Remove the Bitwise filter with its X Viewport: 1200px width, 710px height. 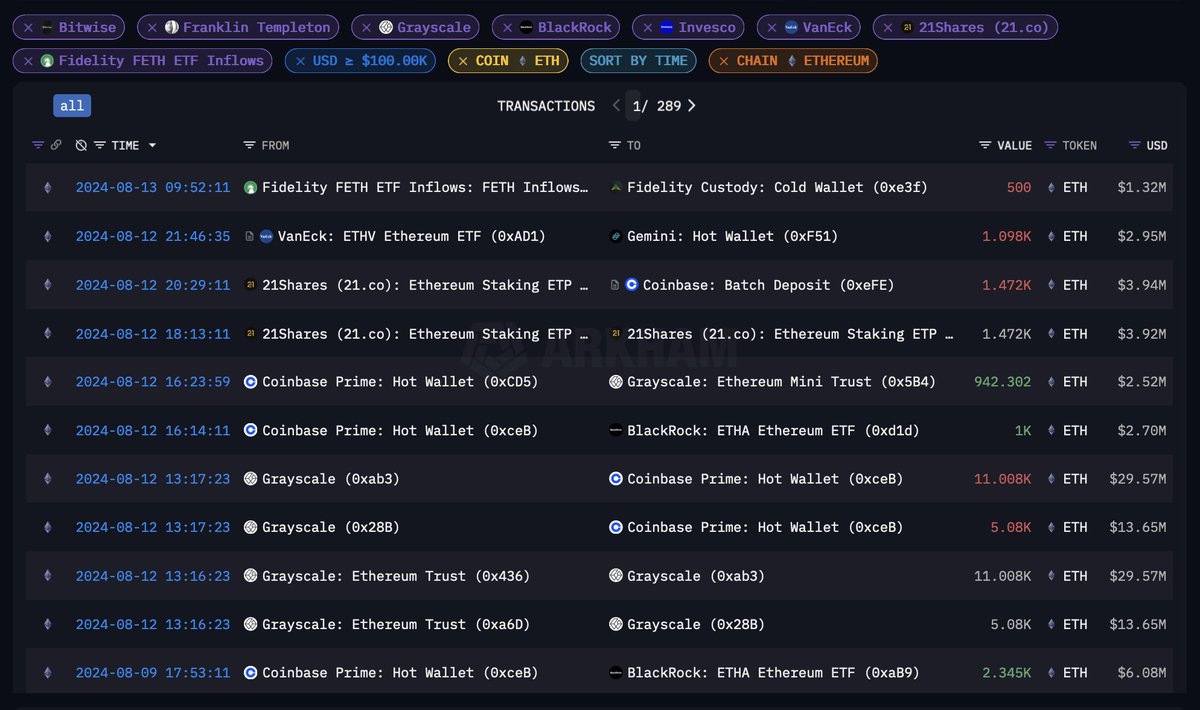27,28
